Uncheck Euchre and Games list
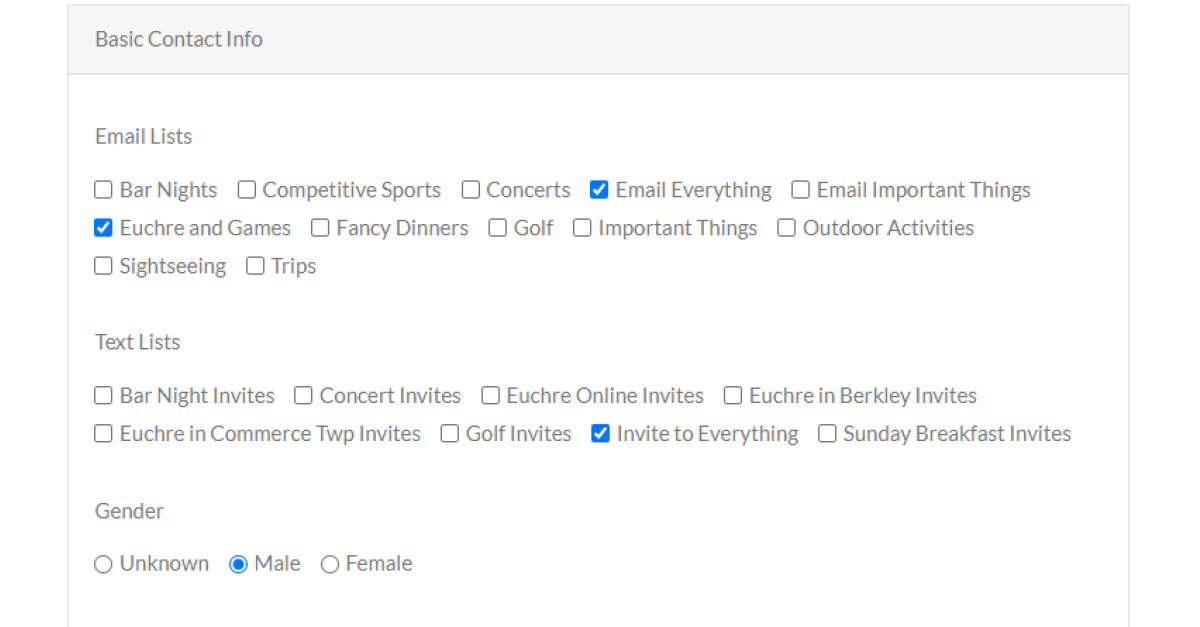Screen dimensions: 1200x627 (103, 228)
